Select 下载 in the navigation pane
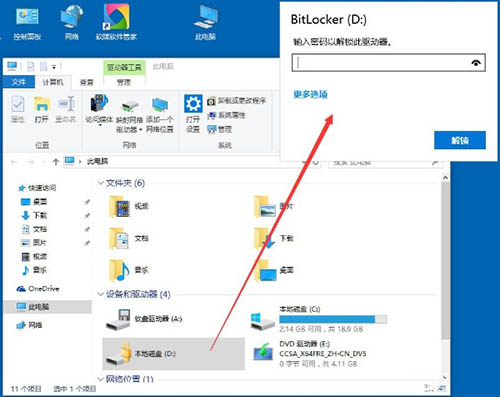The height and width of the screenshot is (397, 500). click(34, 216)
